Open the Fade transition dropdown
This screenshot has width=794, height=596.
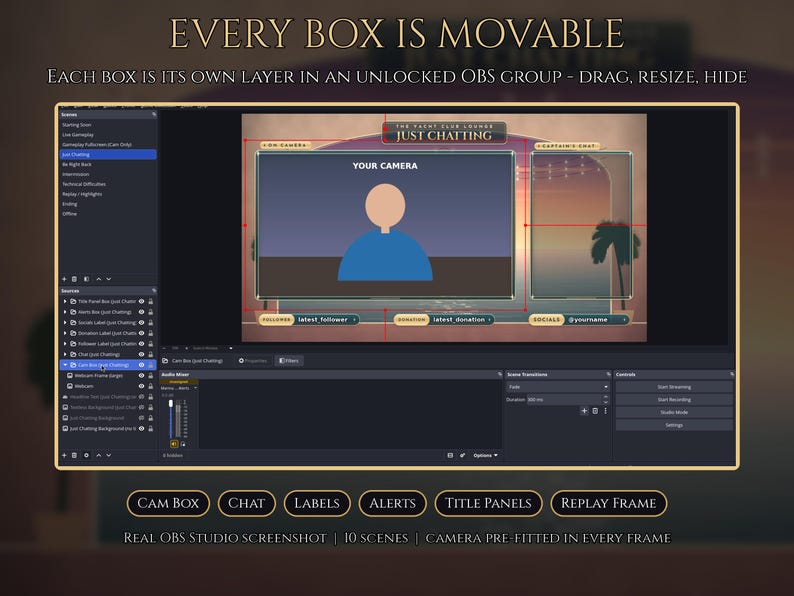tap(558, 387)
